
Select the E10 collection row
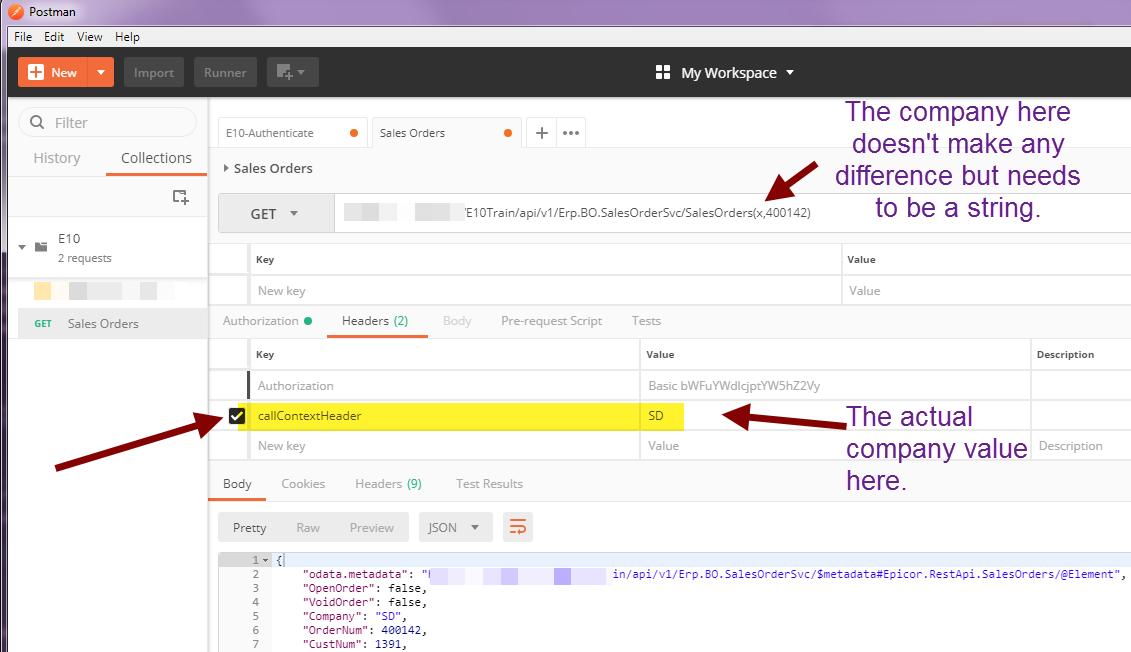coord(108,247)
